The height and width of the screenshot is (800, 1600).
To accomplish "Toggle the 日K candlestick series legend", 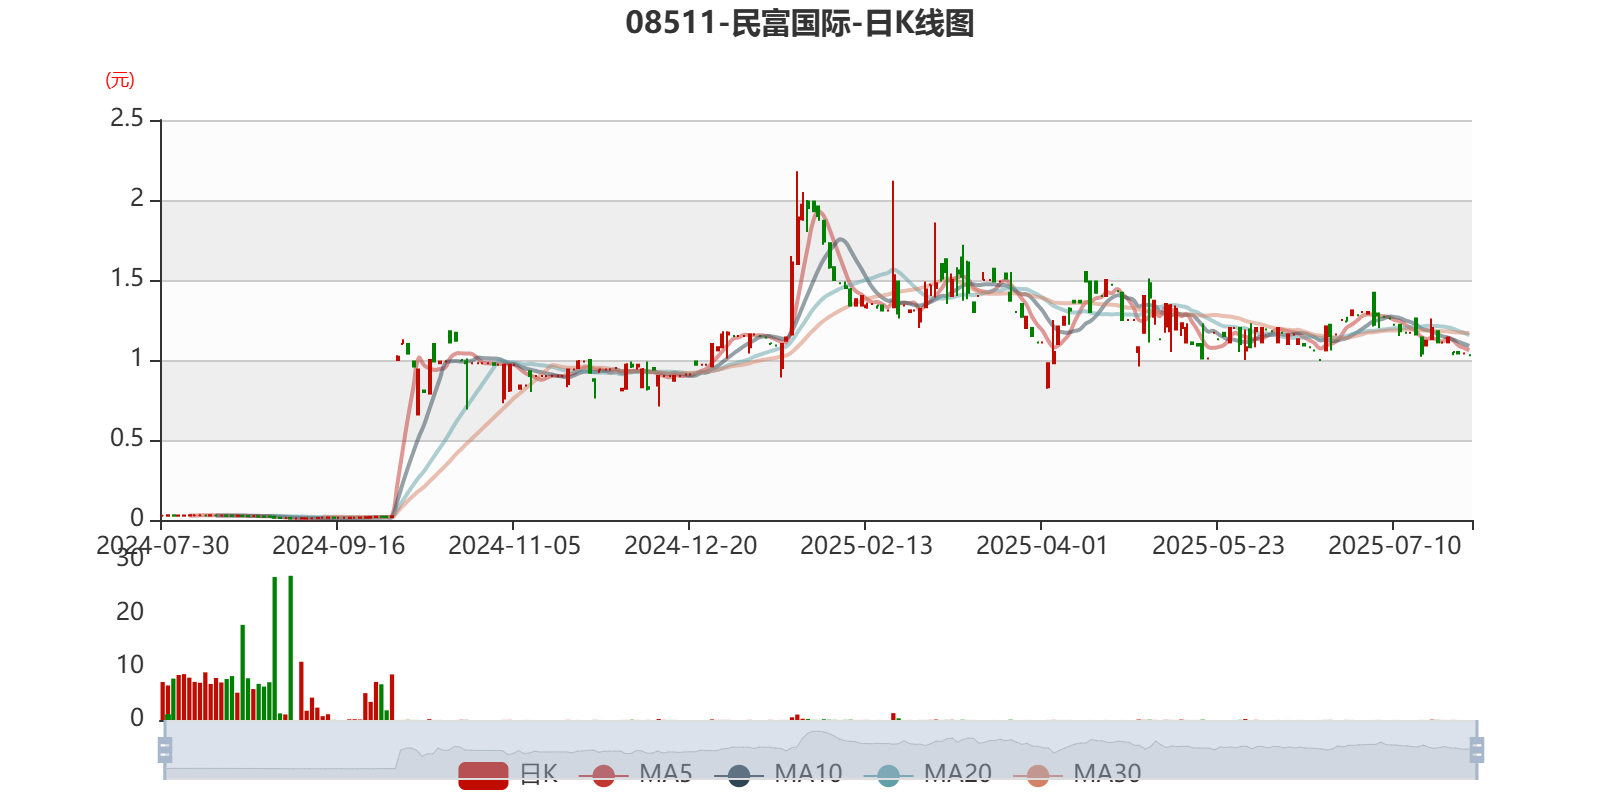I will click(508, 774).
